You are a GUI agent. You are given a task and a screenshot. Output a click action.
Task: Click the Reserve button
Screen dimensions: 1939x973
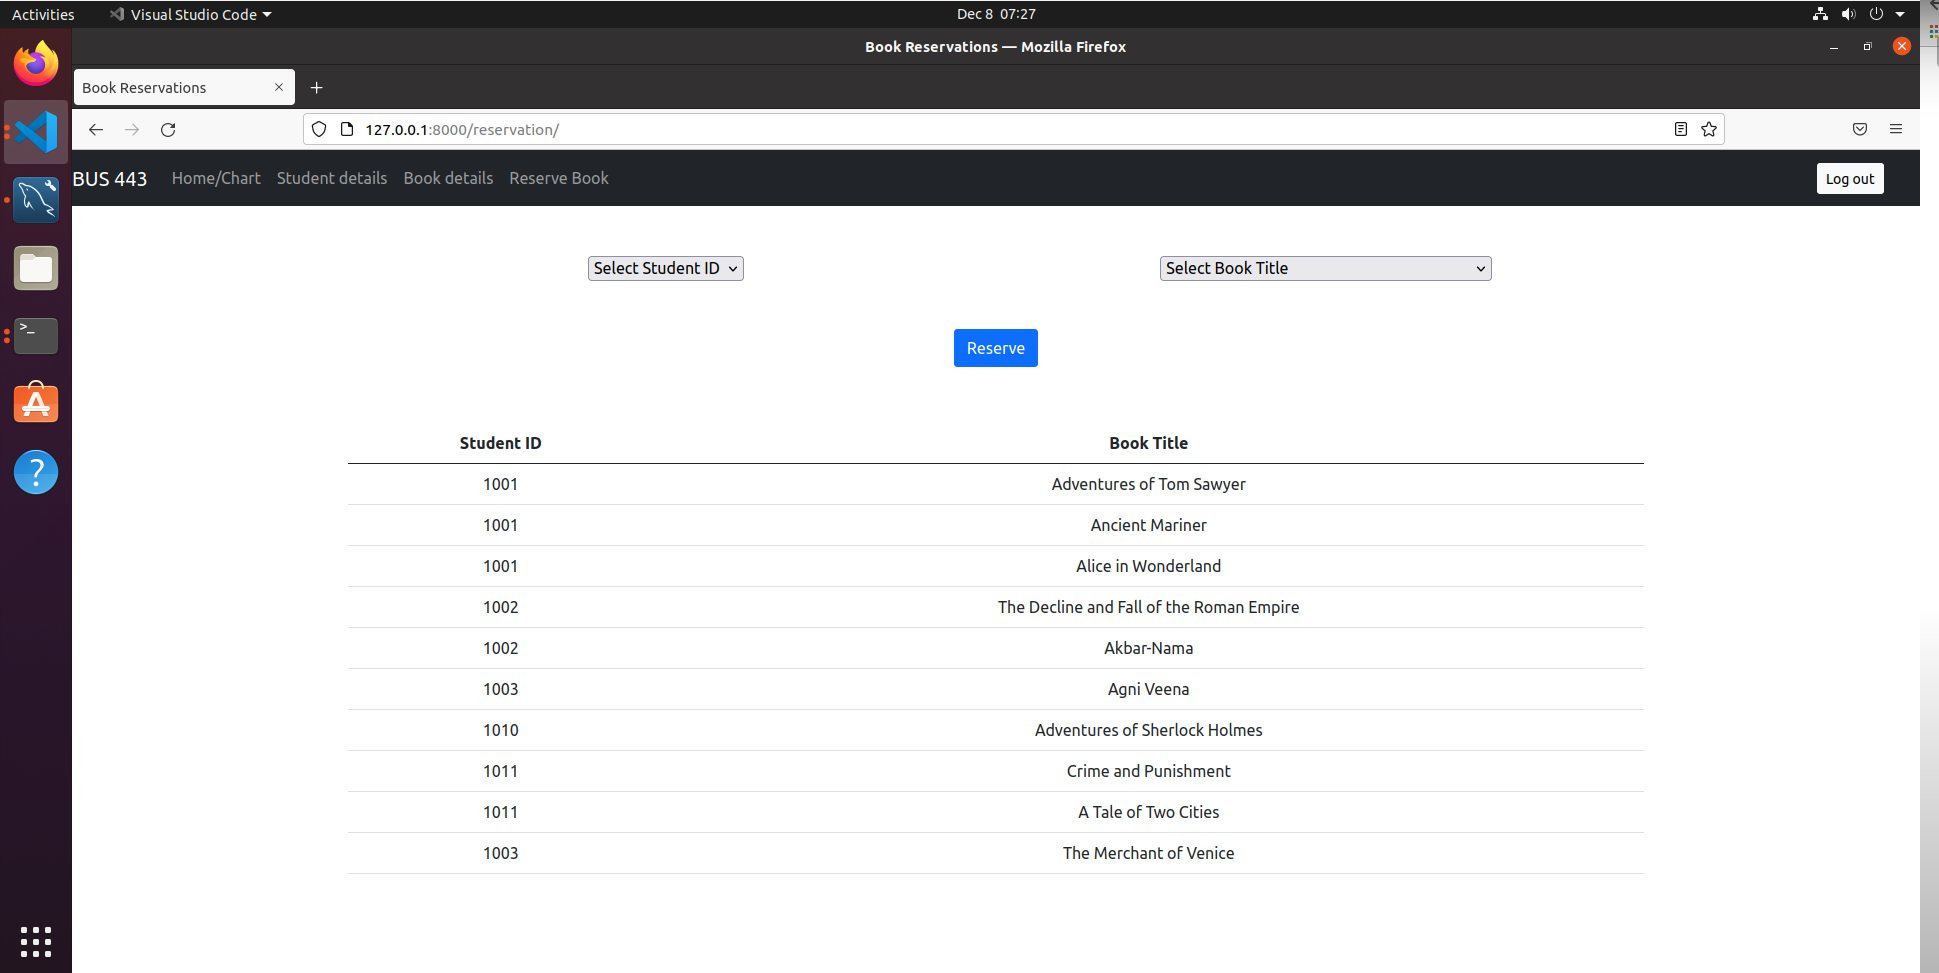pyautogui.click(x=995, y=348)
